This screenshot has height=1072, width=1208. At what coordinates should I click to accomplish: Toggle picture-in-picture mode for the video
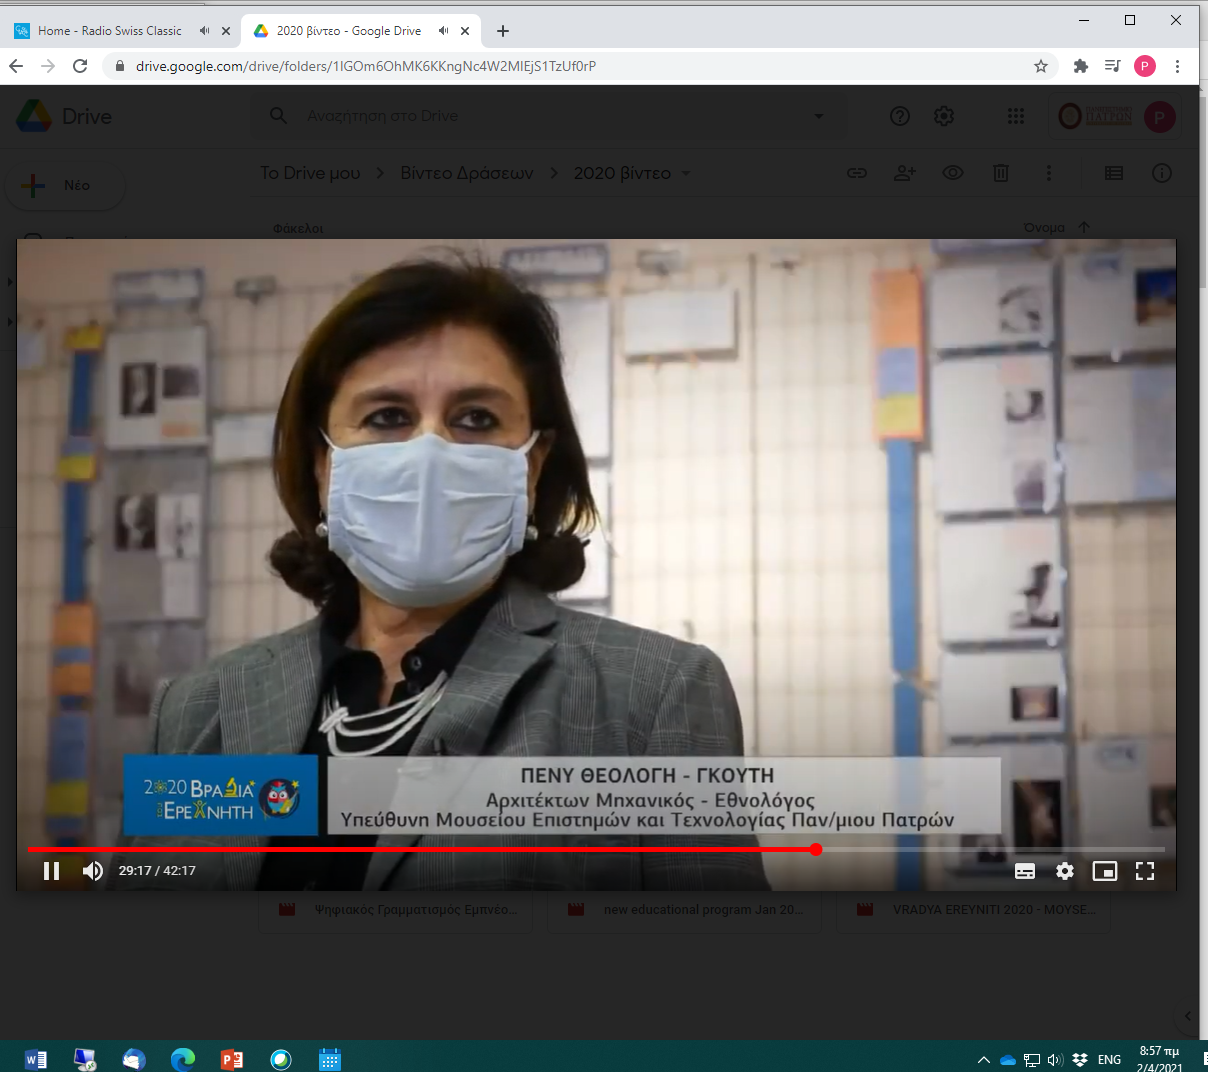[1105, 871]
